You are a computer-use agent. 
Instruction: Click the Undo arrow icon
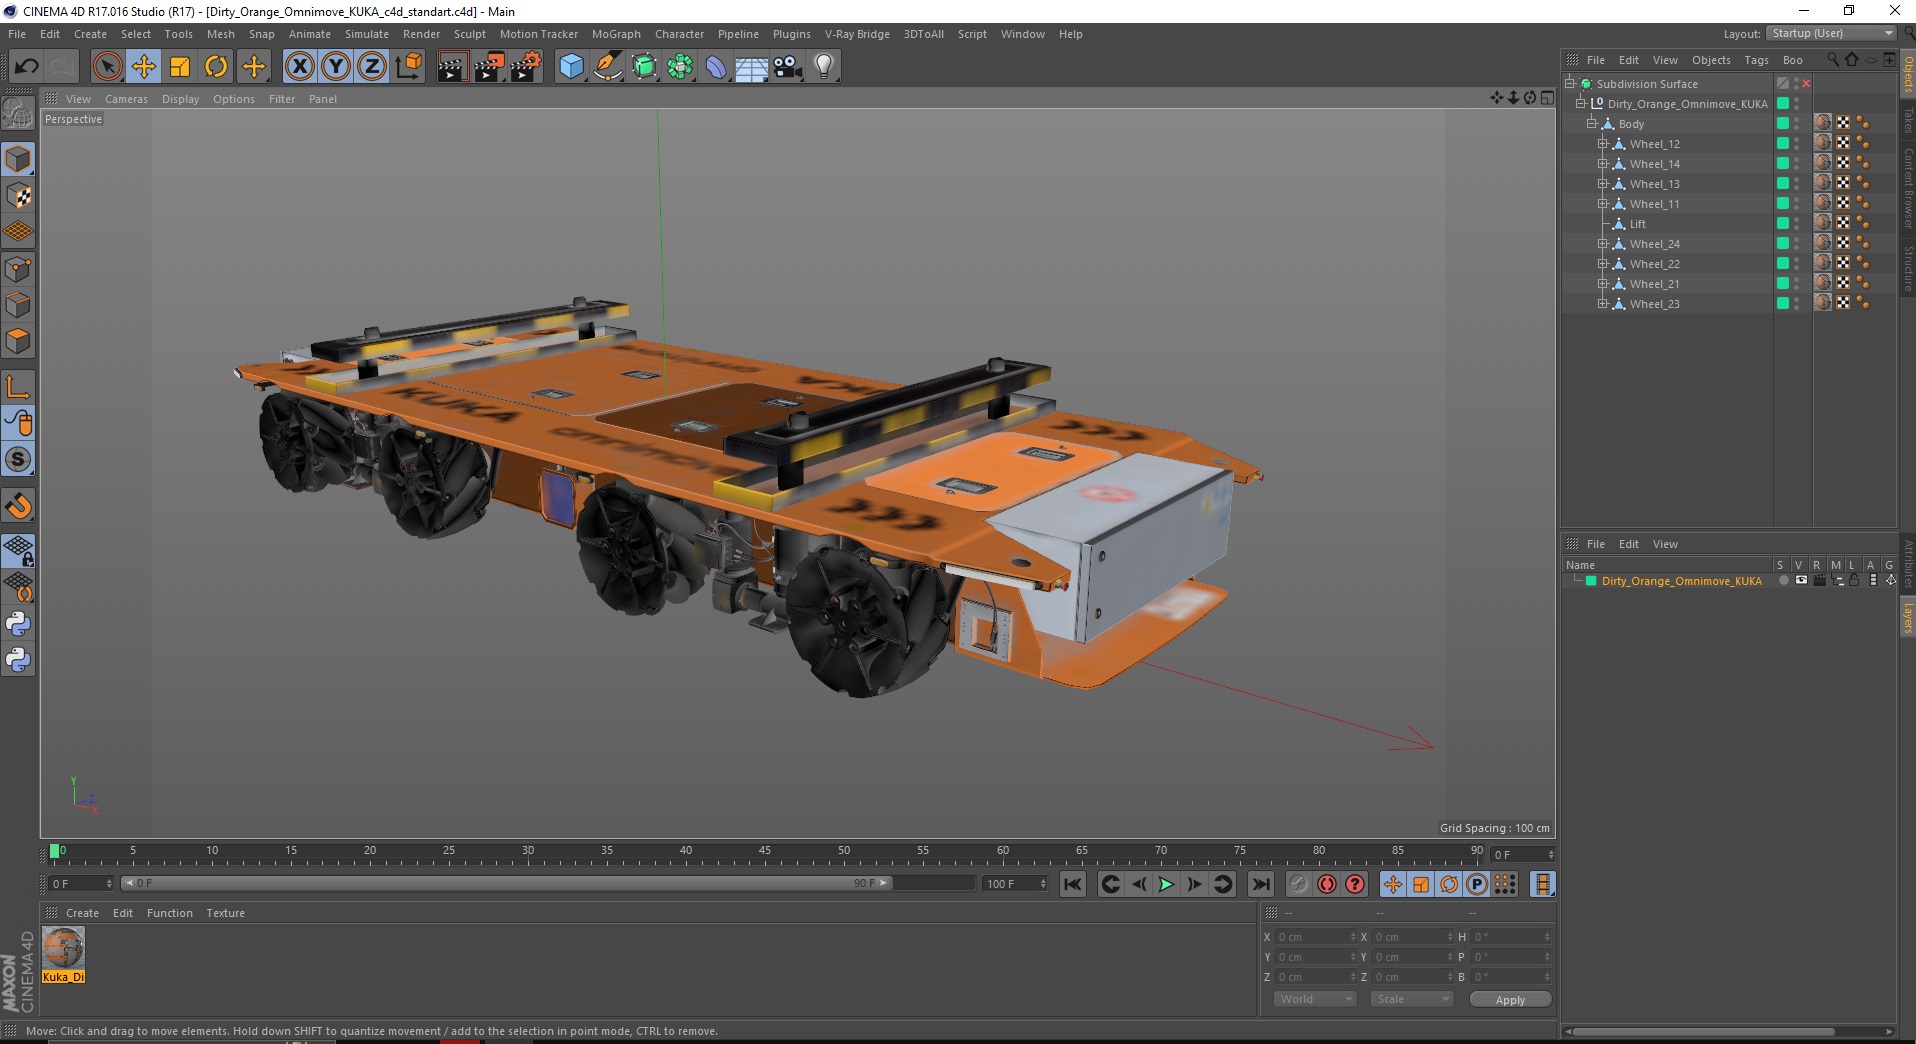pyautogui.click(x=26, y=67)
